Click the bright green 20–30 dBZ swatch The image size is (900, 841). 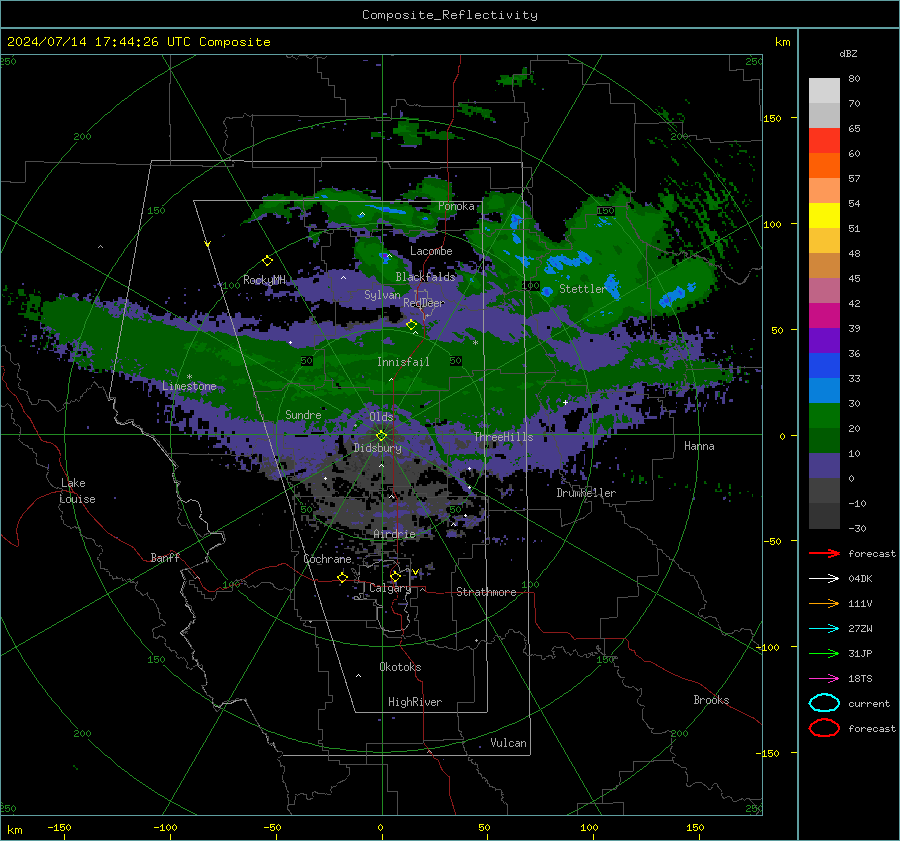[824, 416]
